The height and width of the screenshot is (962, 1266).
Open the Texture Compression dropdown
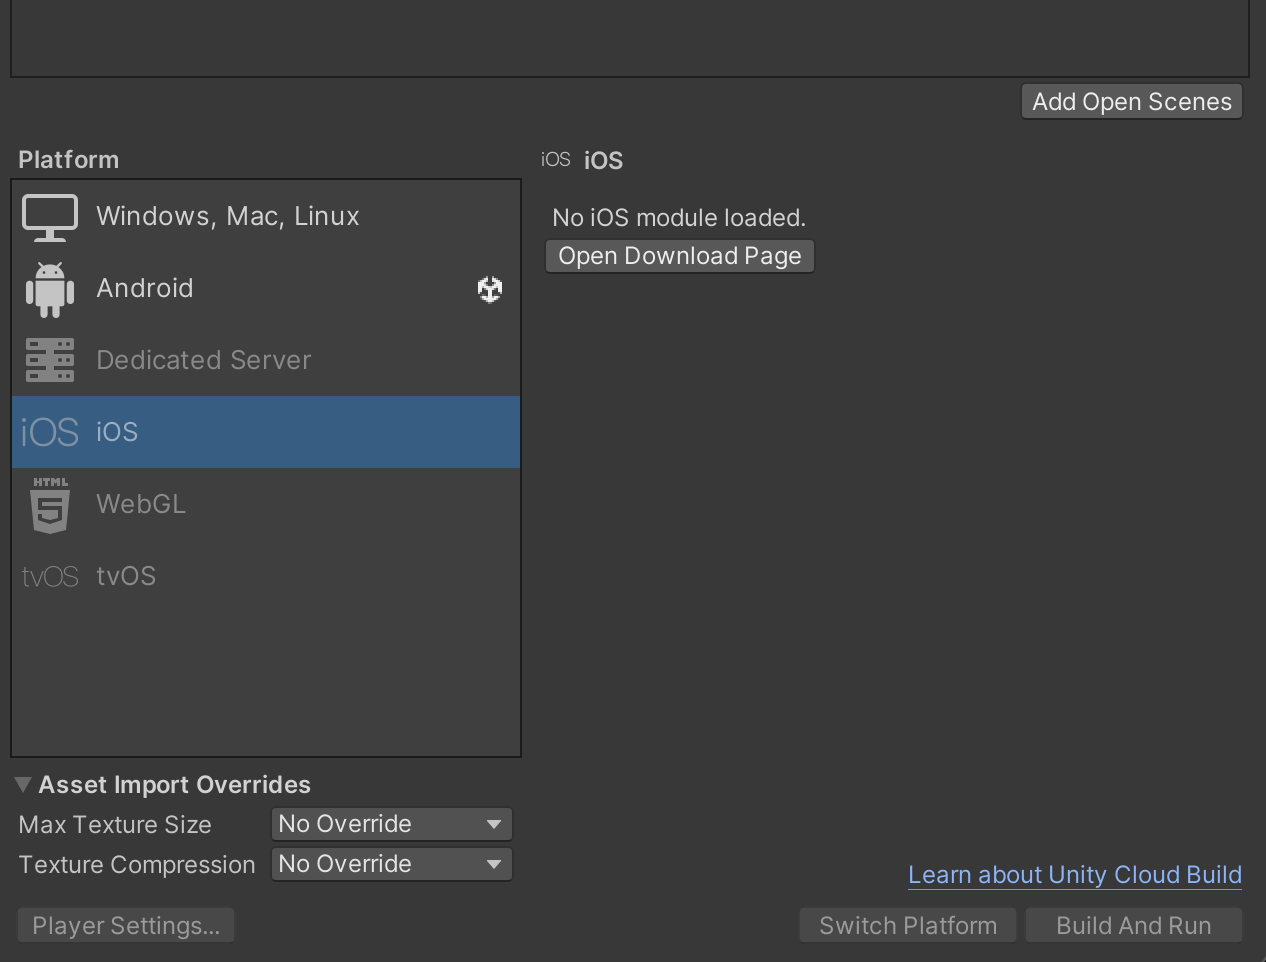391,864
